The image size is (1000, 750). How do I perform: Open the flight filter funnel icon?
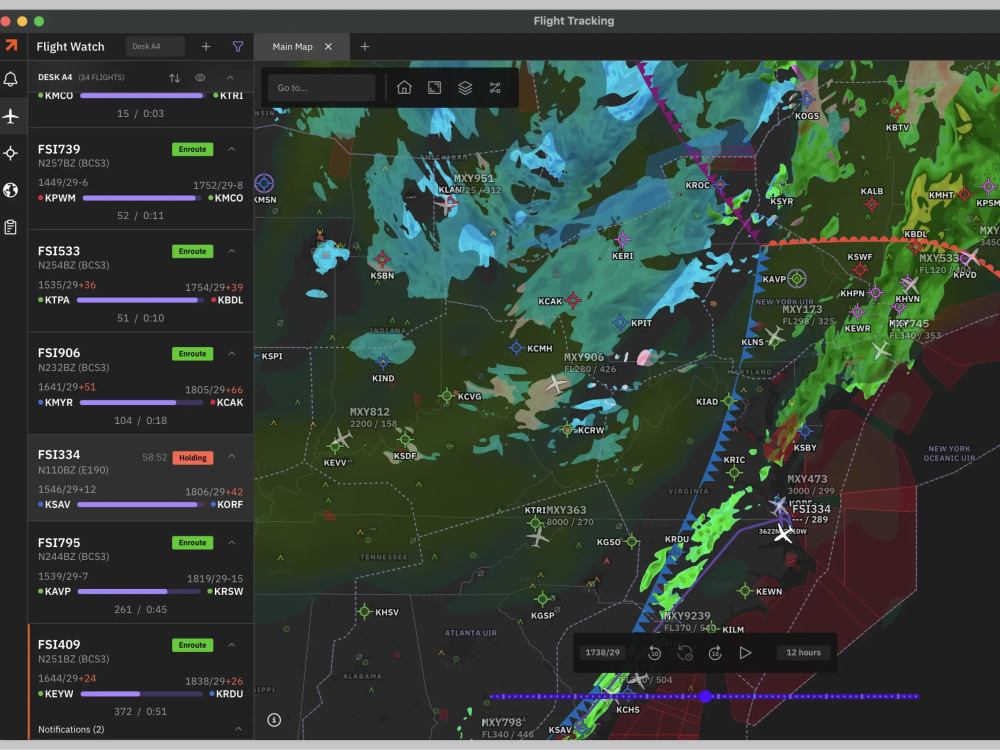[238, 47]
